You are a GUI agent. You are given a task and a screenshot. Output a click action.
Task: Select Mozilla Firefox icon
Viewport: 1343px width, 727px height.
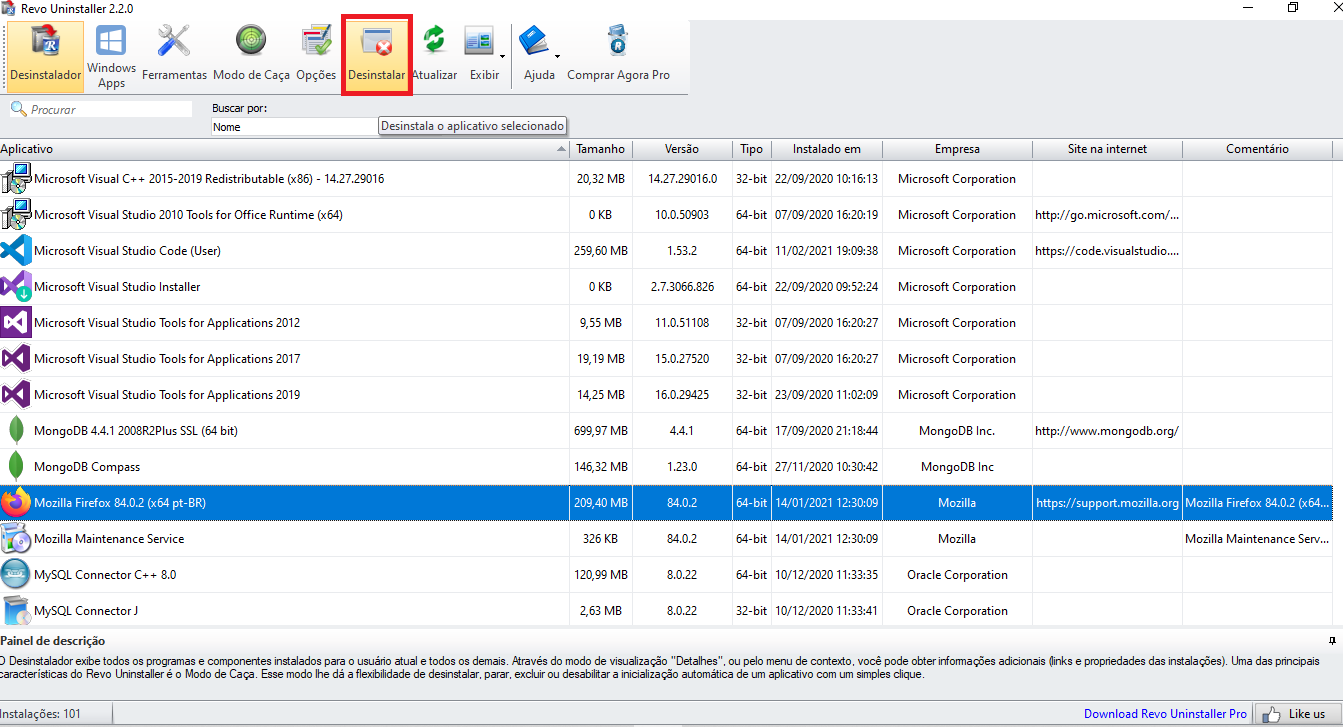click(16, 503)
